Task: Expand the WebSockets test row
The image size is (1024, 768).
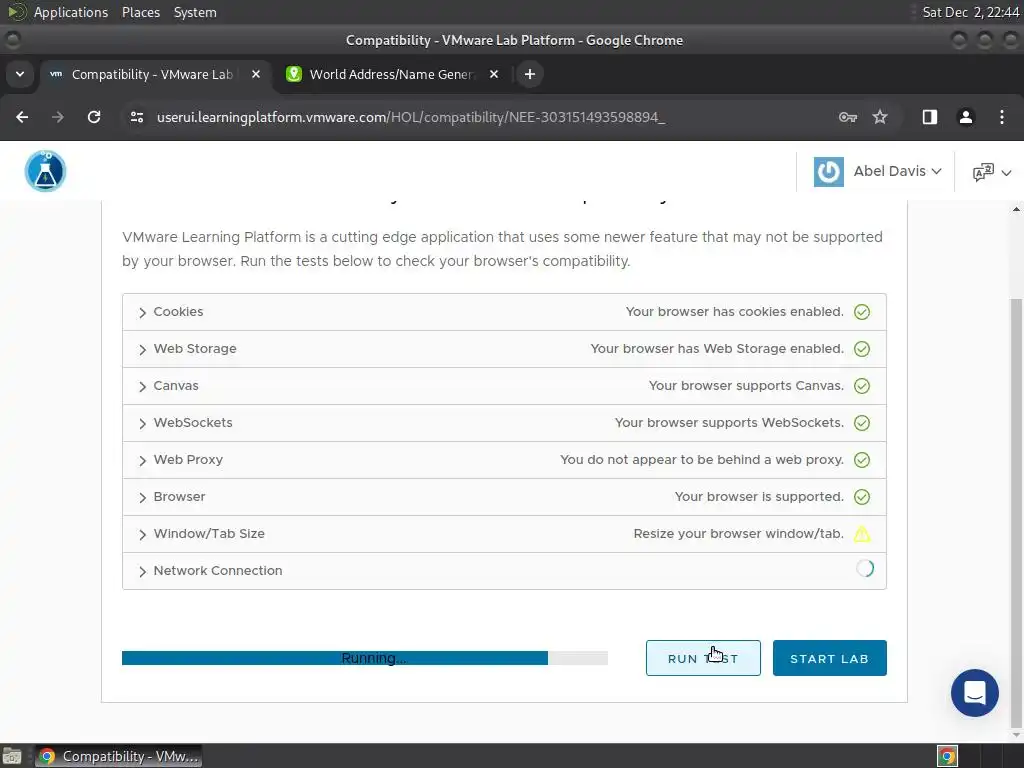Action: click(x=504, y=423)
